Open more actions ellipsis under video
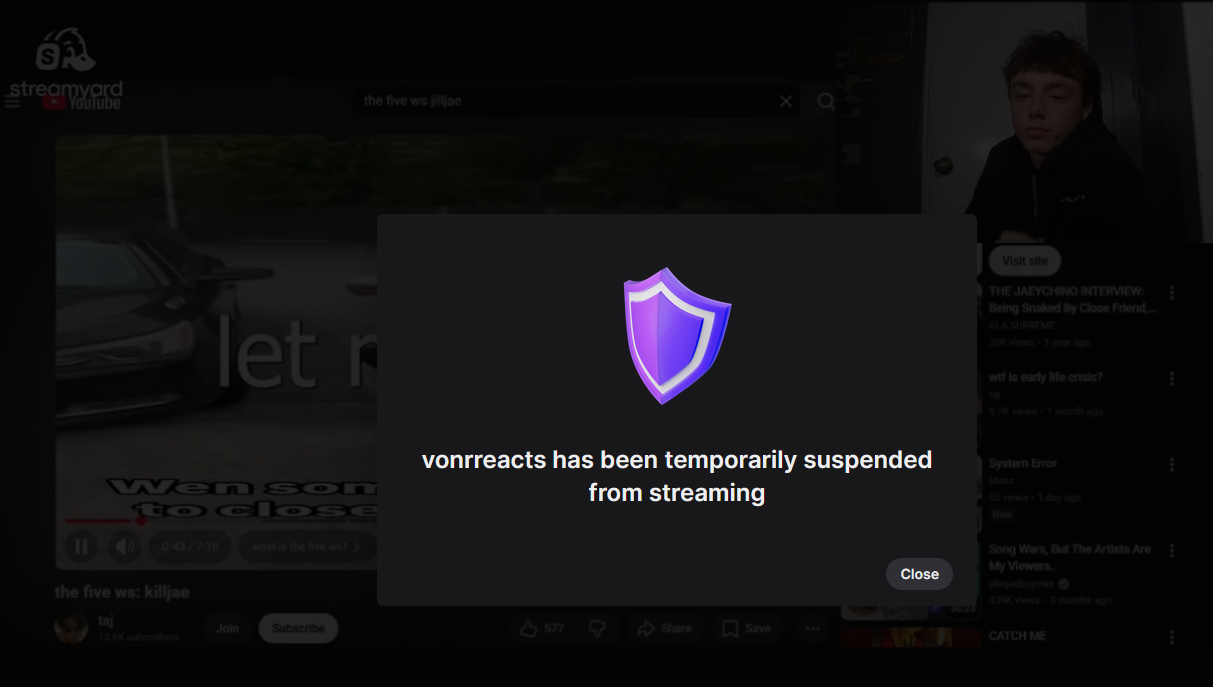 (812, 628)
